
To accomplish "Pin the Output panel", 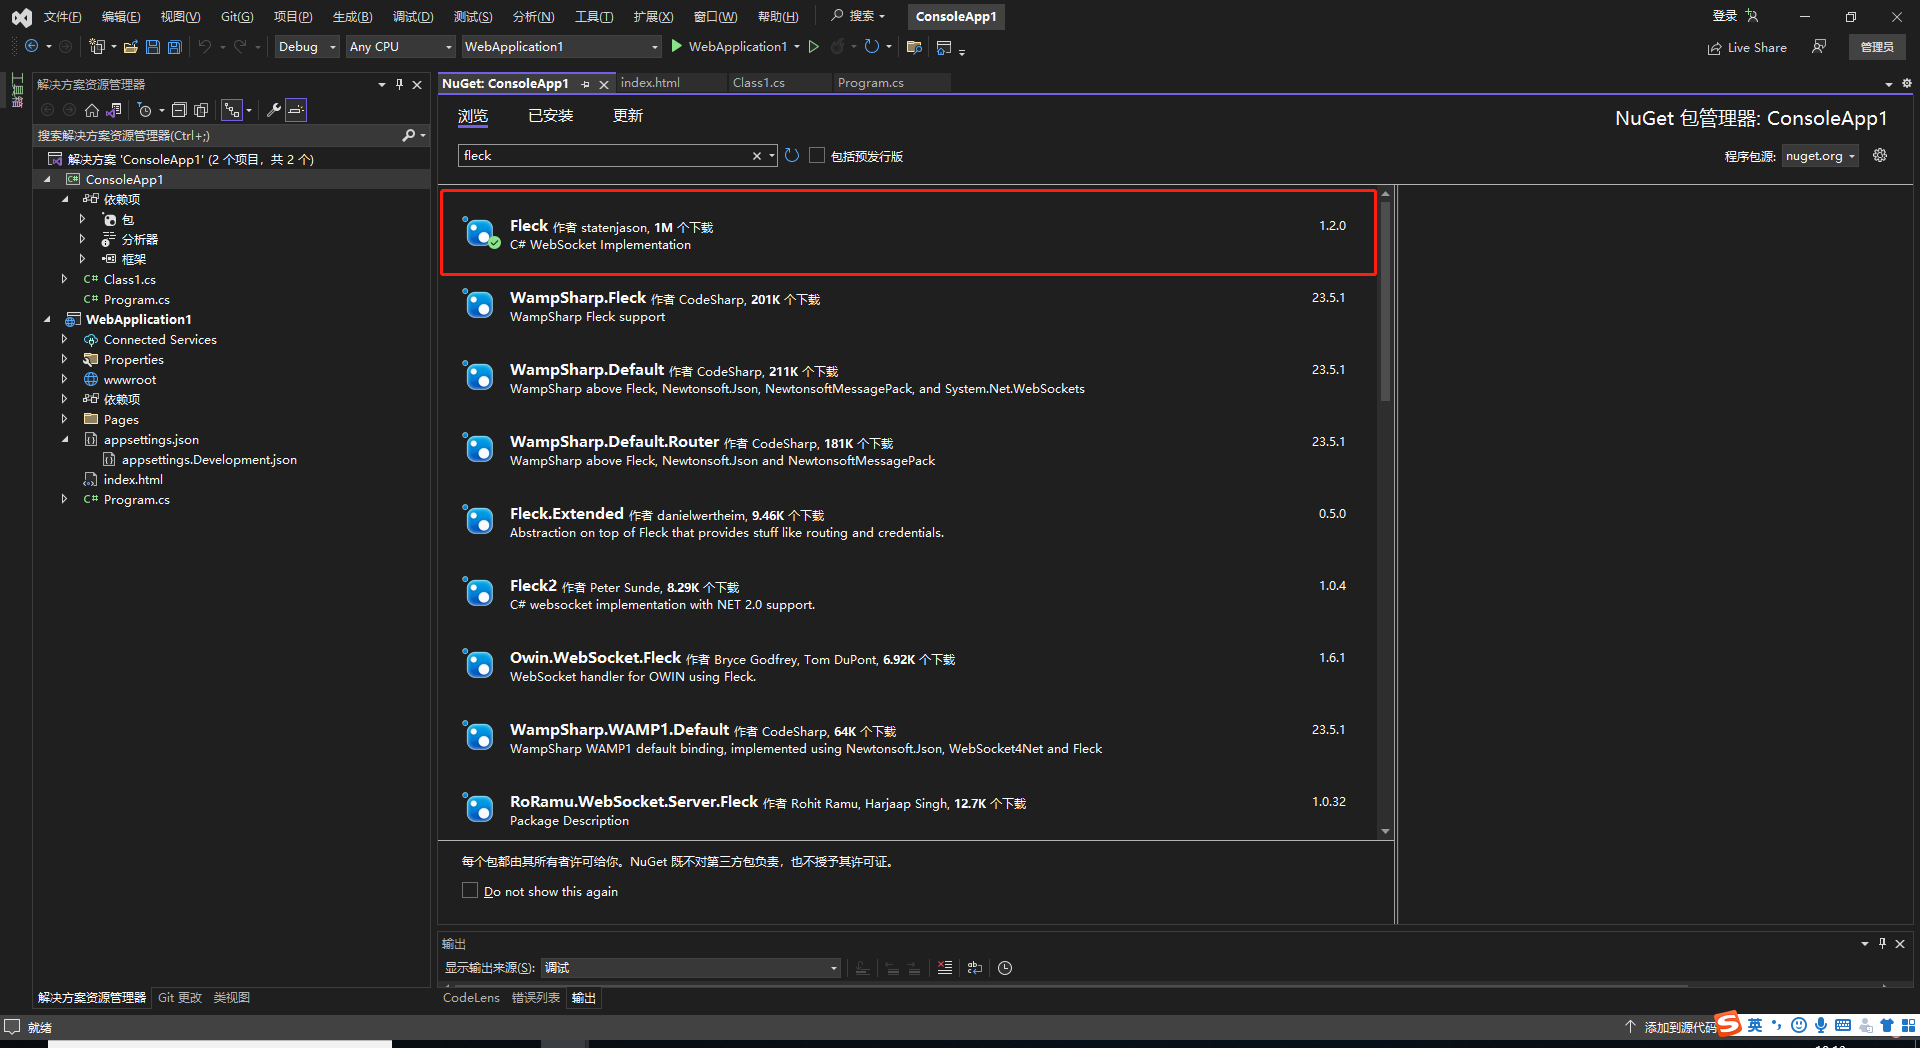I will 1882,943.
